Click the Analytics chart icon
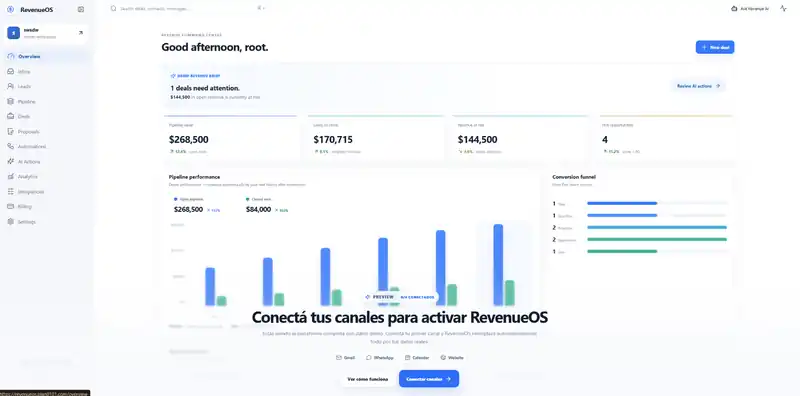Image resolution: width=800 pixels, height=396 pixels. click(x=11, y=177)
